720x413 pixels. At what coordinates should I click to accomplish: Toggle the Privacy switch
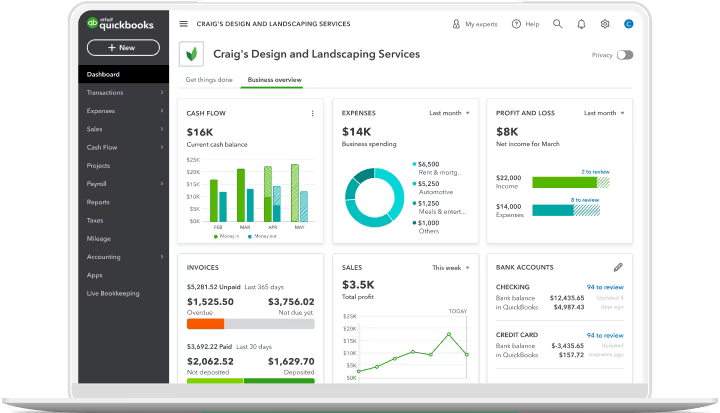tap(625, 55)
